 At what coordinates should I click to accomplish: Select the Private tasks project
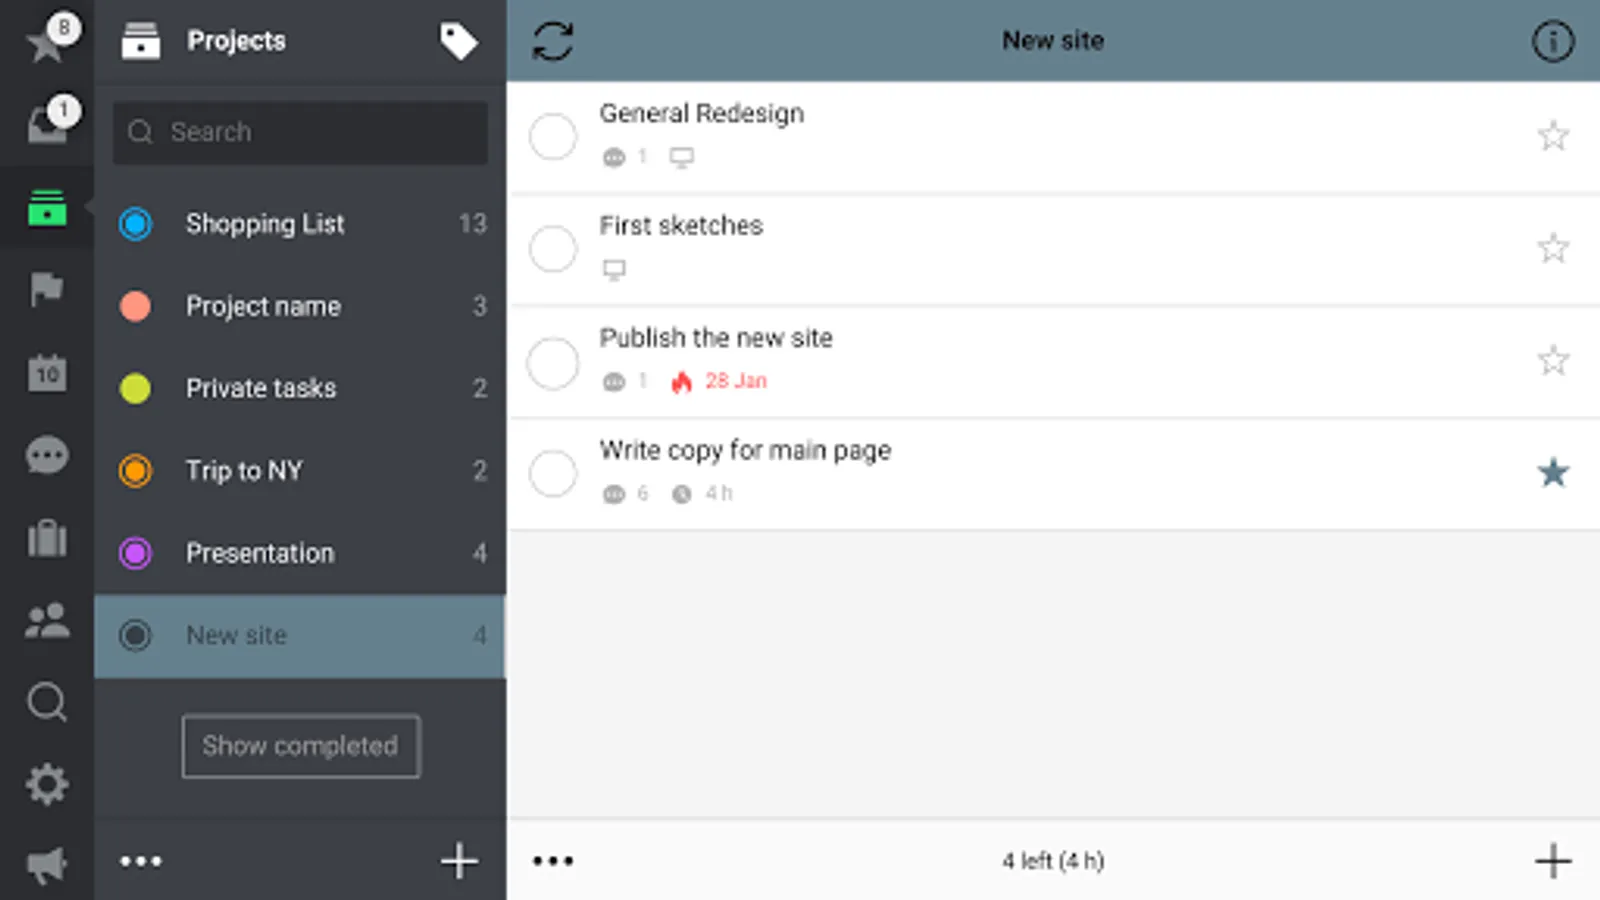[x=300, y=388]
